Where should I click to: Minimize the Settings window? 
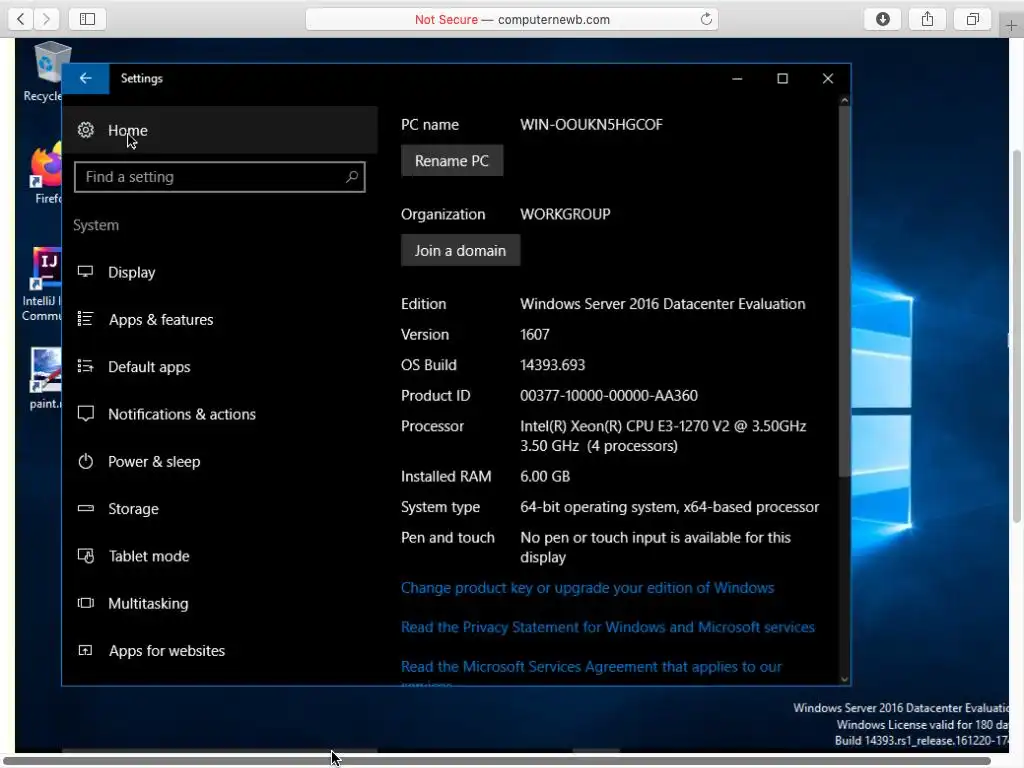click(737, 78)
